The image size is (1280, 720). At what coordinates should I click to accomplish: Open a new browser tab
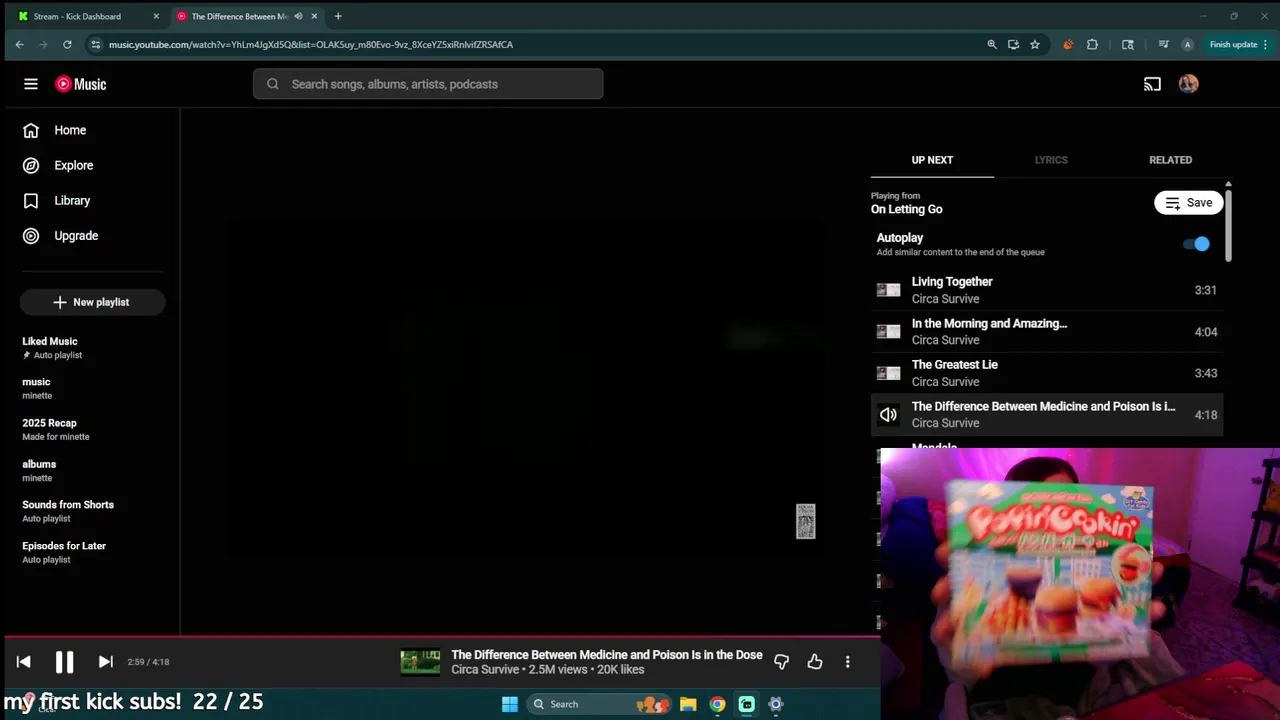[x=338, y=16]
